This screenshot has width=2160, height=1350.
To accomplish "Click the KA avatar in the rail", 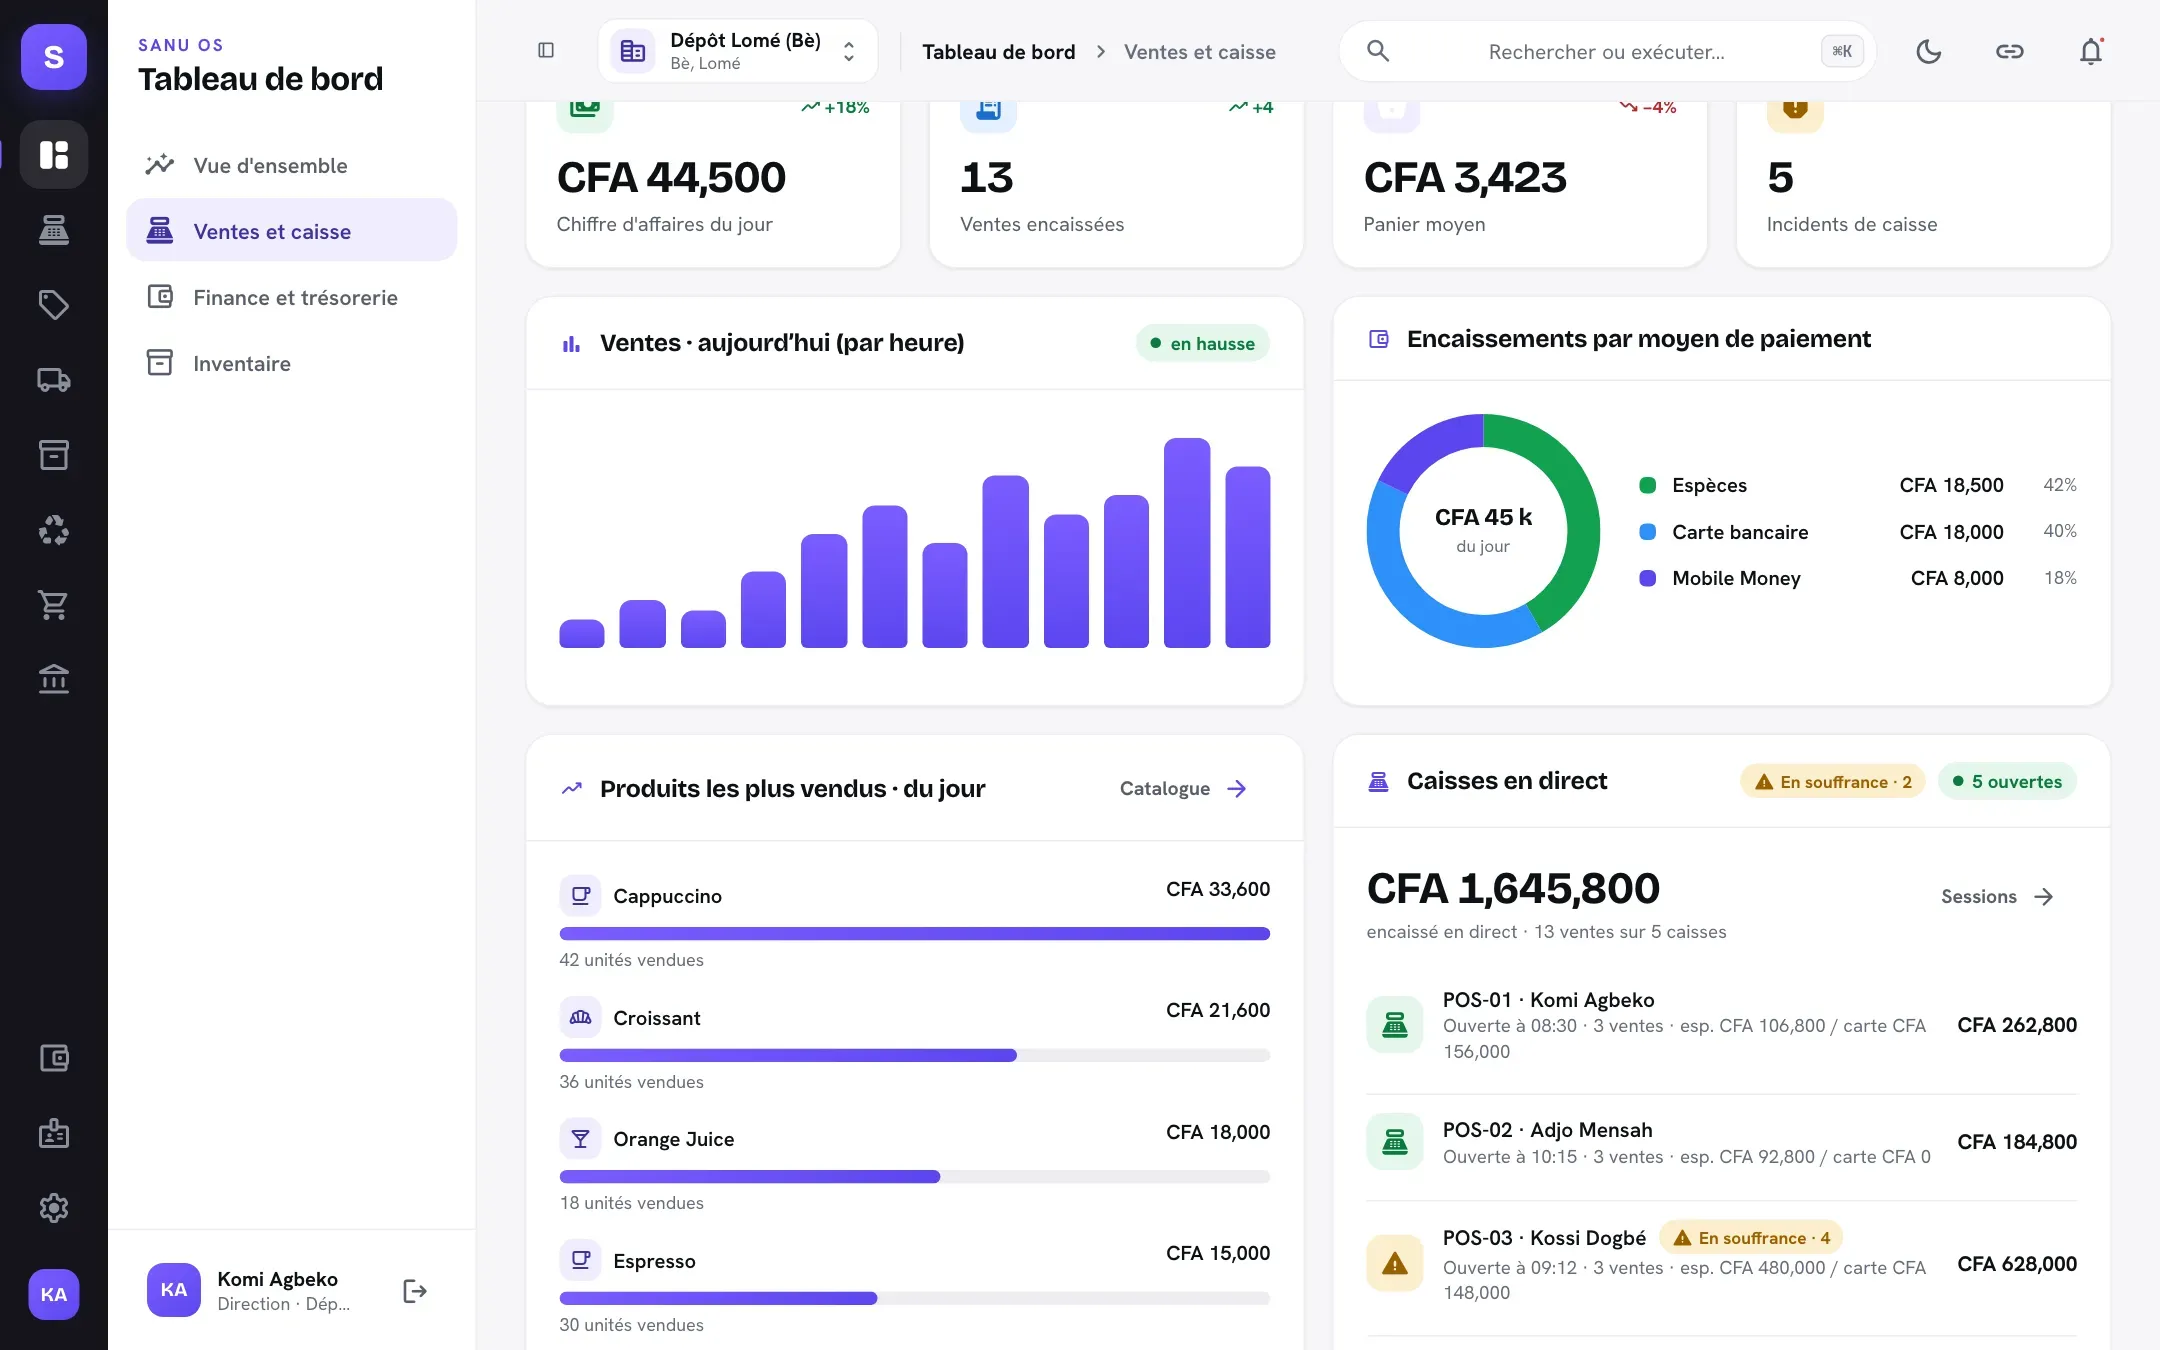I will point(54,1295).
